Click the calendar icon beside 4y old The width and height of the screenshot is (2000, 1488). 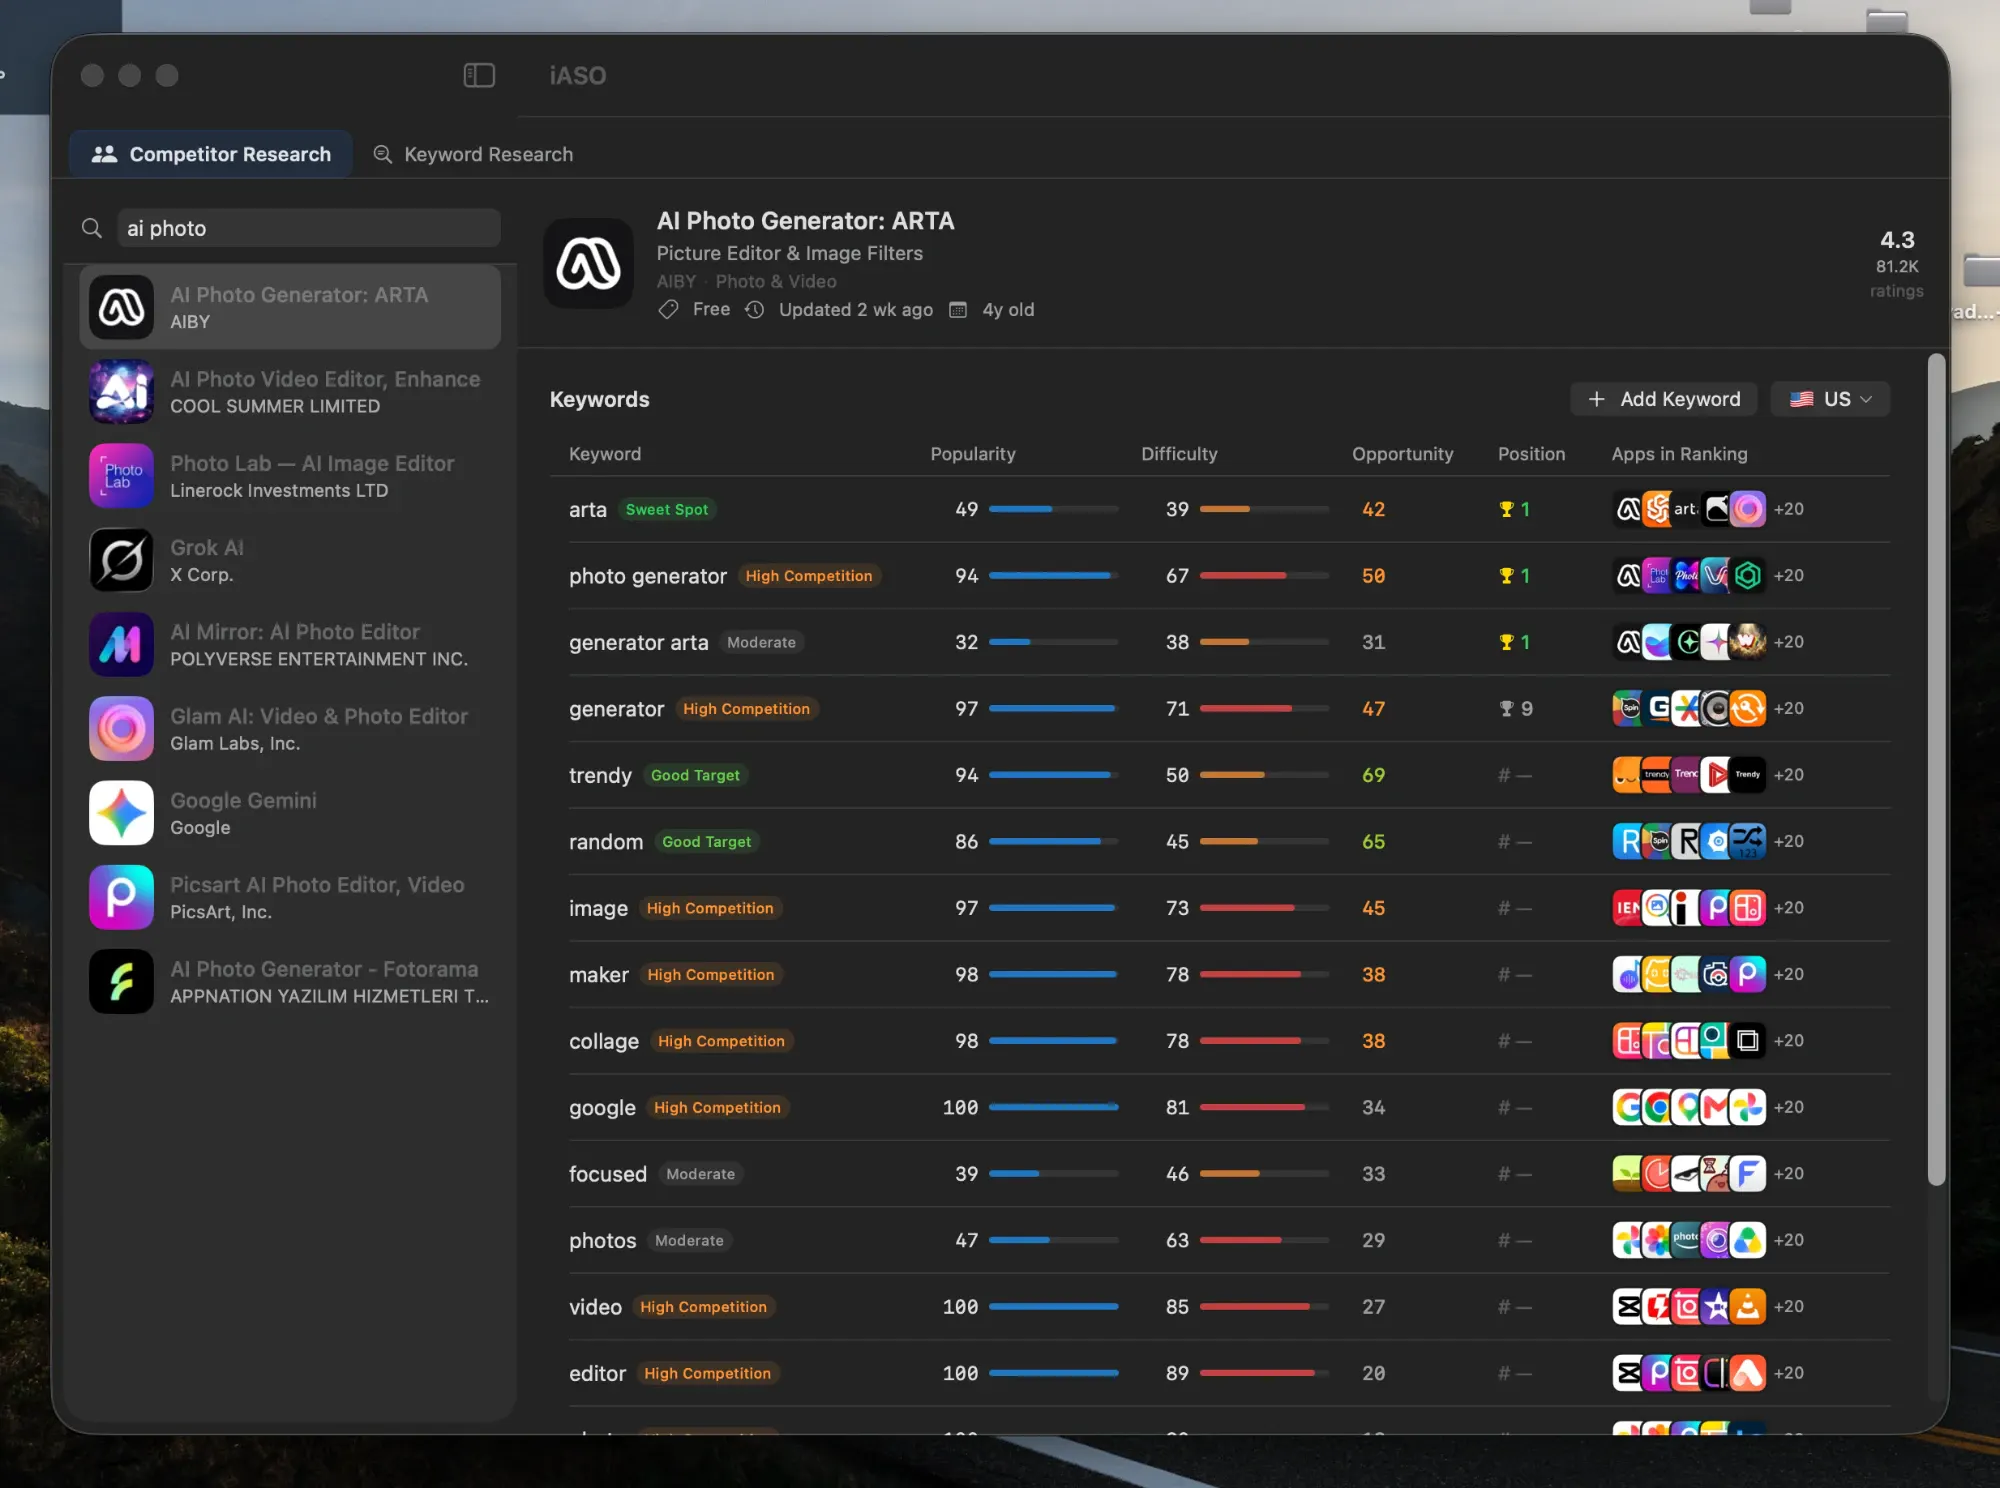pos(958,310)
